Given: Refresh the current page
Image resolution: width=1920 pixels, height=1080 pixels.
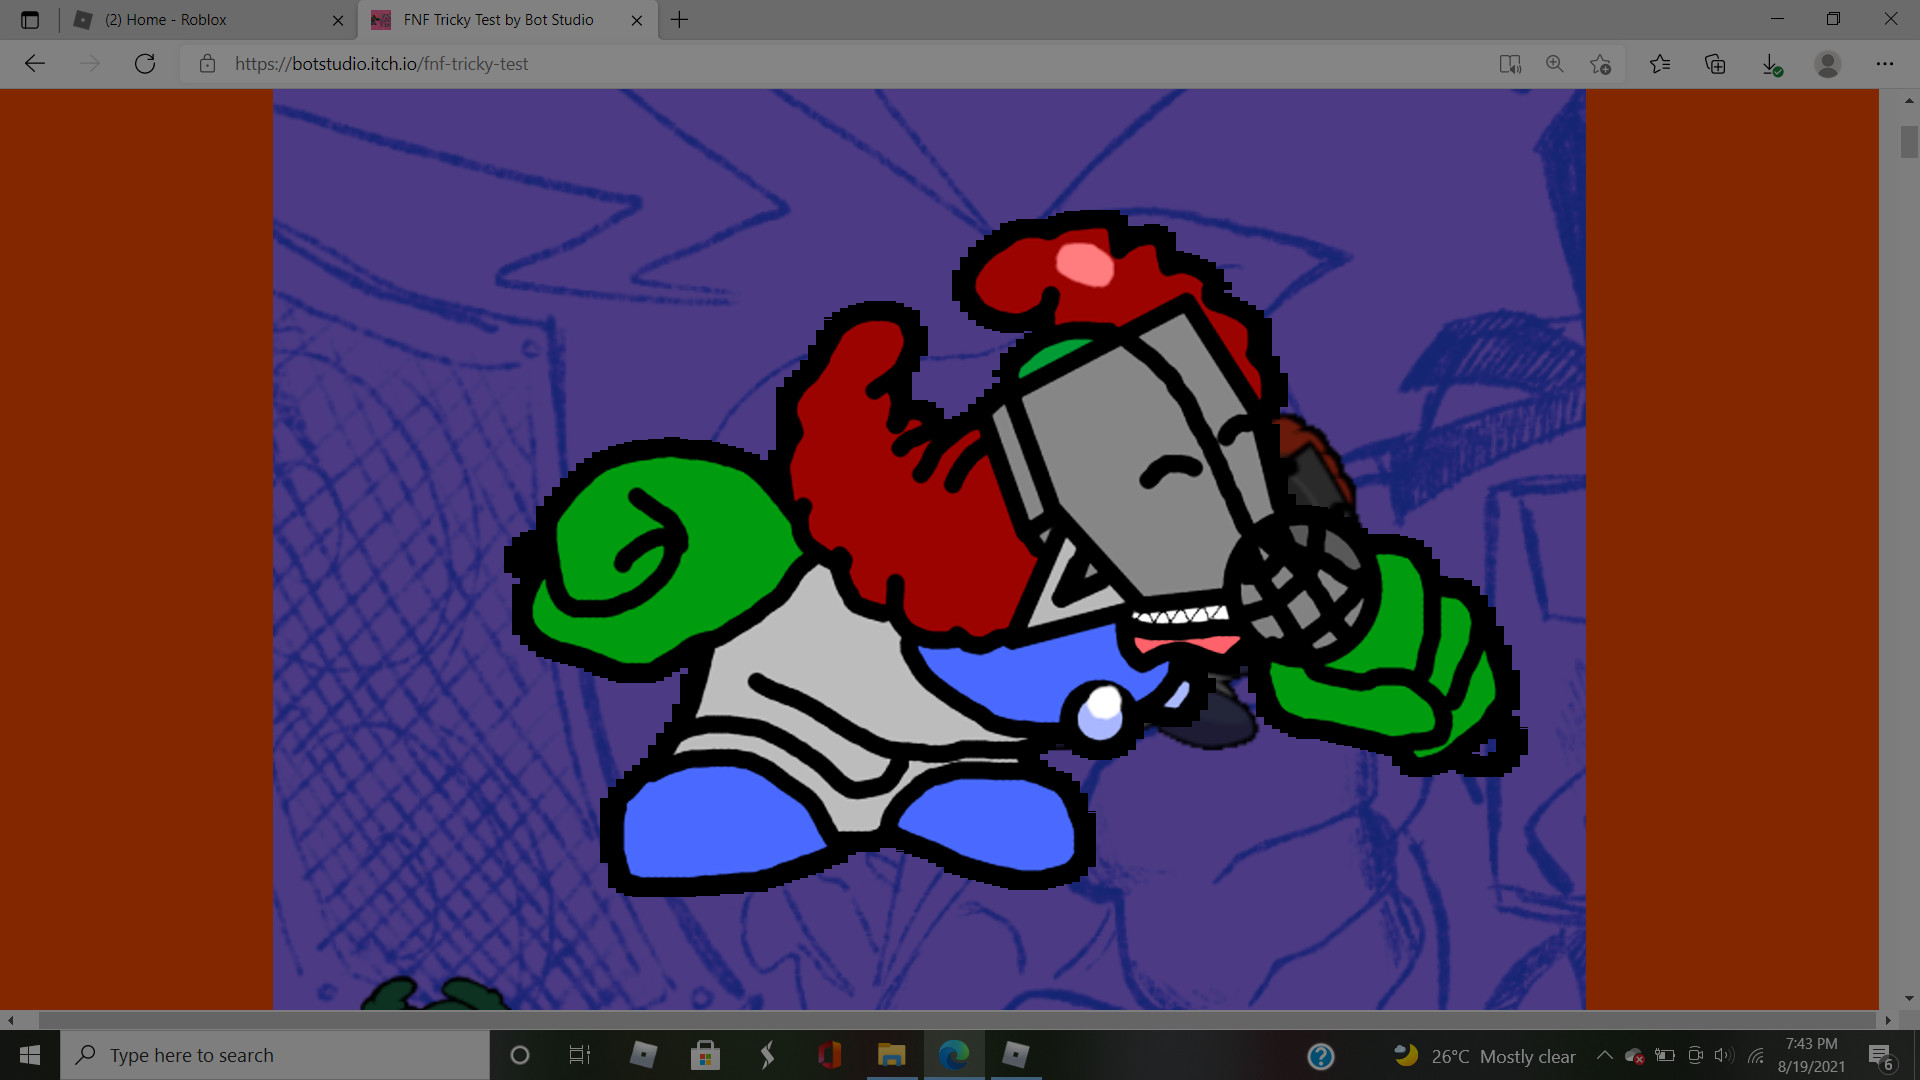Looking at the screenshot, I should tap(145, 64).
